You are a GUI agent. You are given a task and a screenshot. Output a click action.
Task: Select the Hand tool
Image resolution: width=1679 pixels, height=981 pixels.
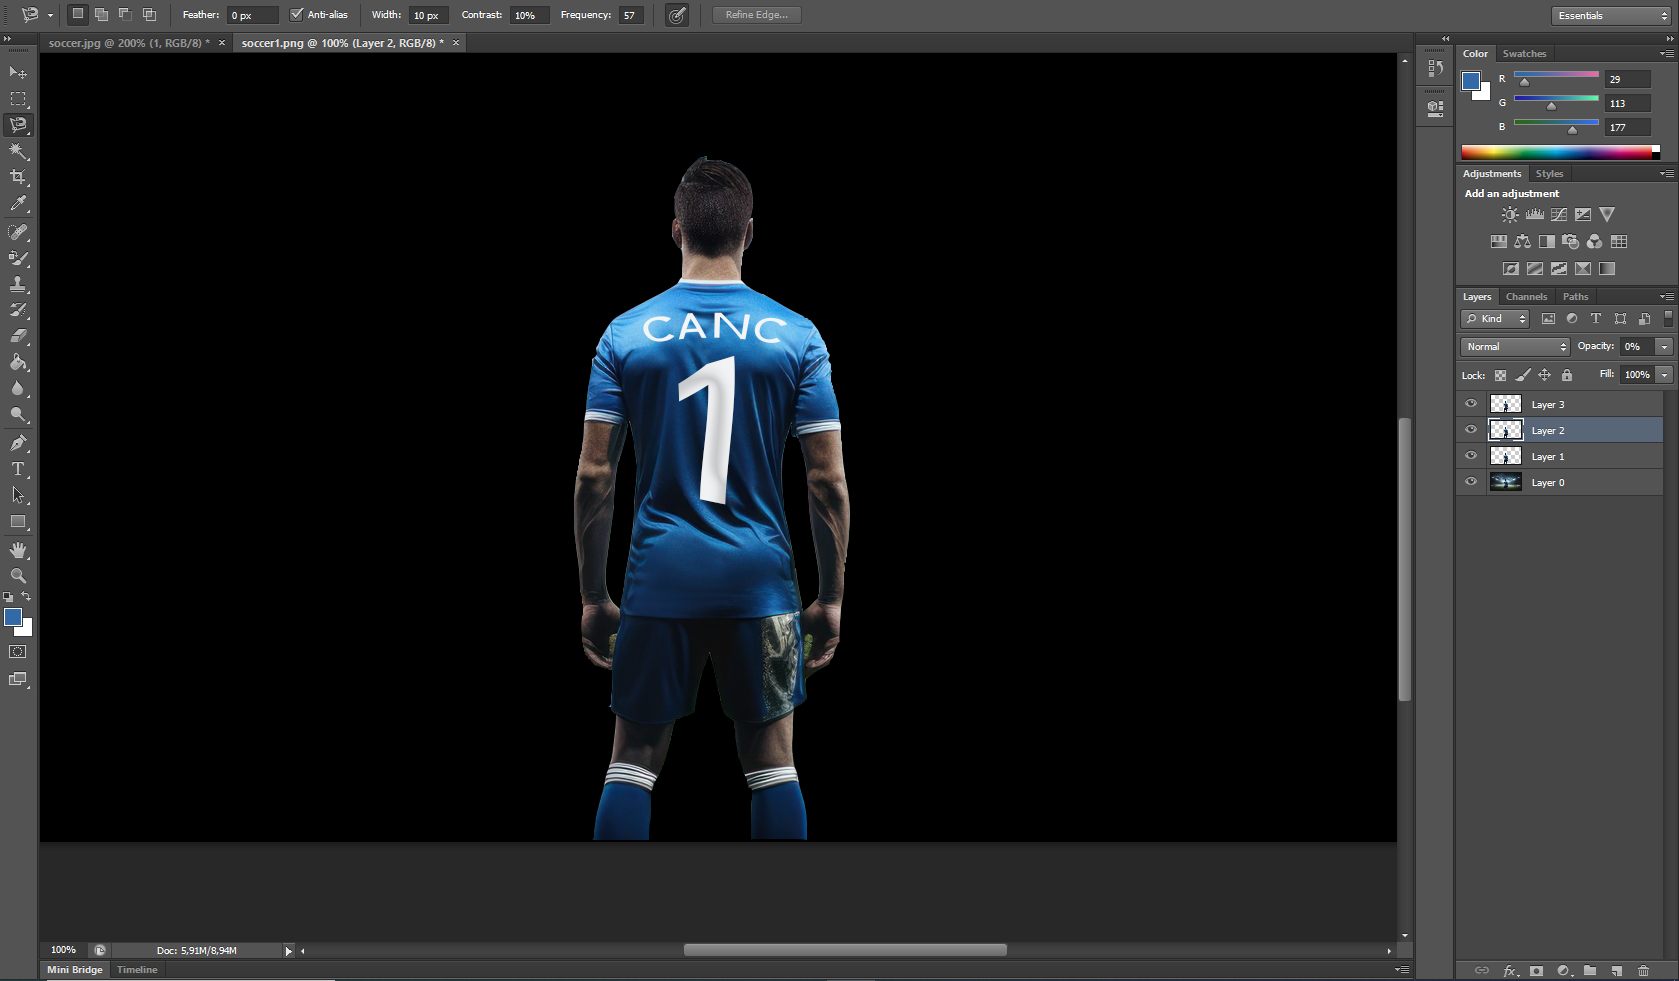[x=18, y=550]
